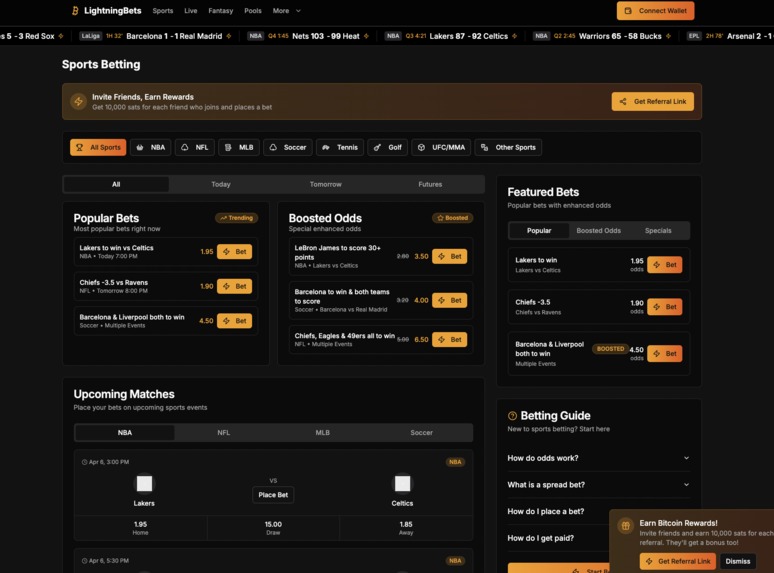The height and width of the screenshot is (573, 774).
Task: Click the lightning bolt icon in invite banner
Action: (78, 101)
